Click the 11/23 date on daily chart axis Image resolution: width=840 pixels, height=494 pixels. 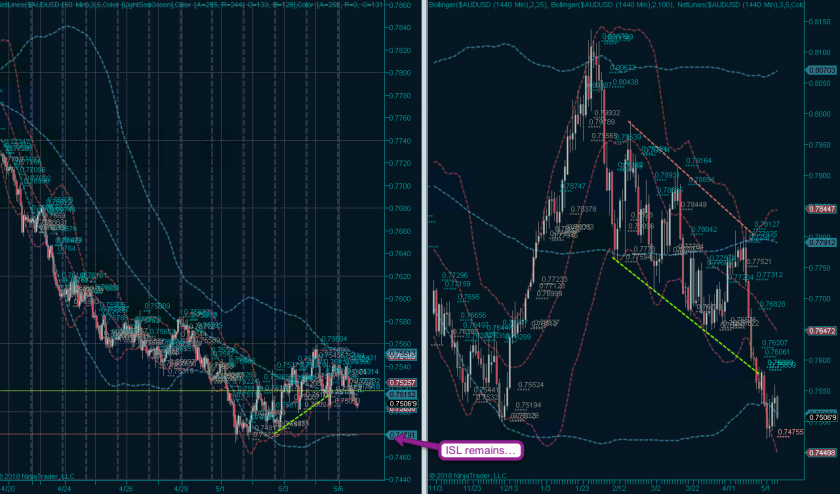pos(472,489)
